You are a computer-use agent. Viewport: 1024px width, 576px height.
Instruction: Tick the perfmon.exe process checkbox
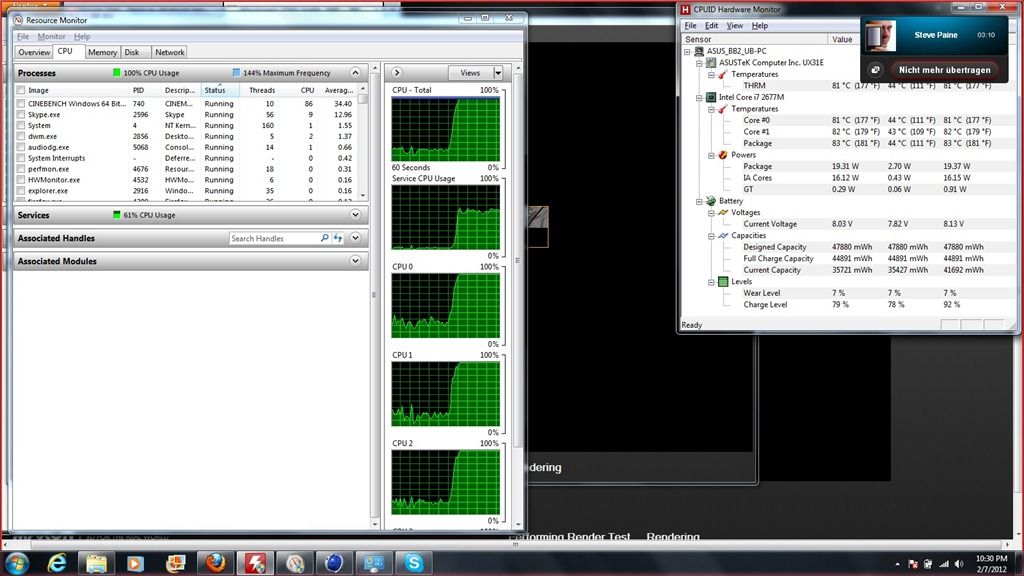click(x=21, y=169)
